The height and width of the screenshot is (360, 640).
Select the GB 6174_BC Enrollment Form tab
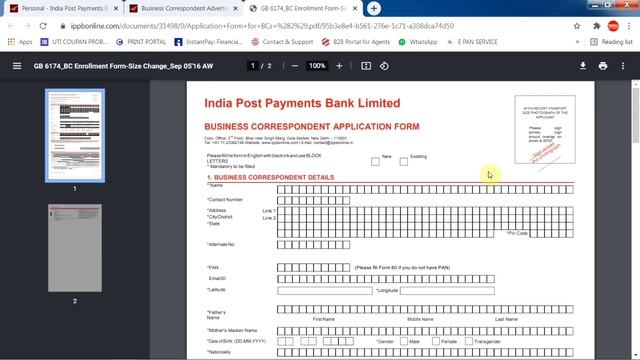[x=303, y=8]
